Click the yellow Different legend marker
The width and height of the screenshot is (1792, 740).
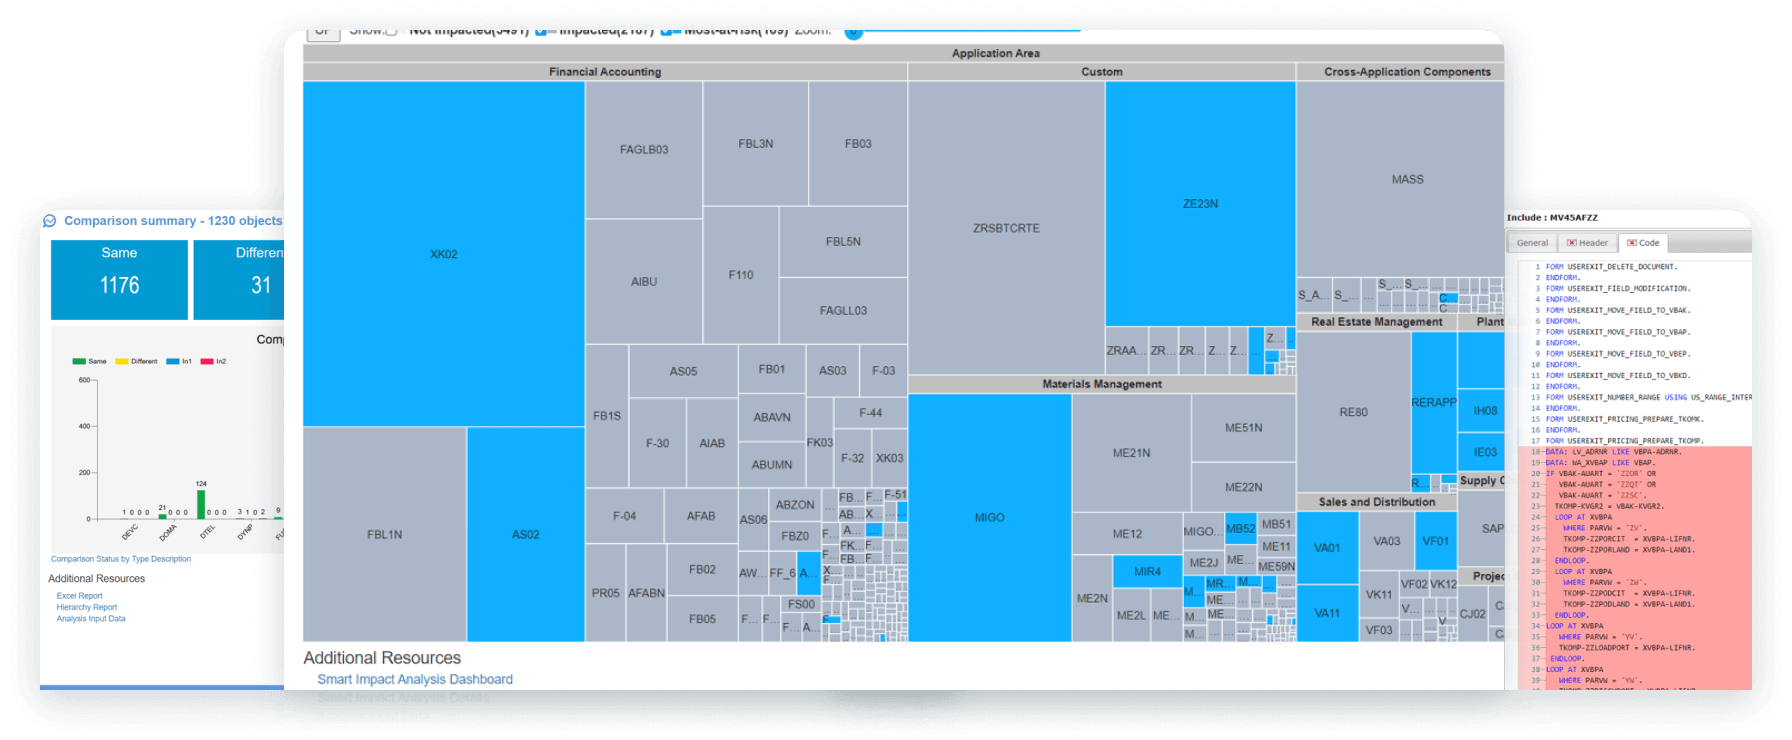pyautogui.click(x=122, y=361)
